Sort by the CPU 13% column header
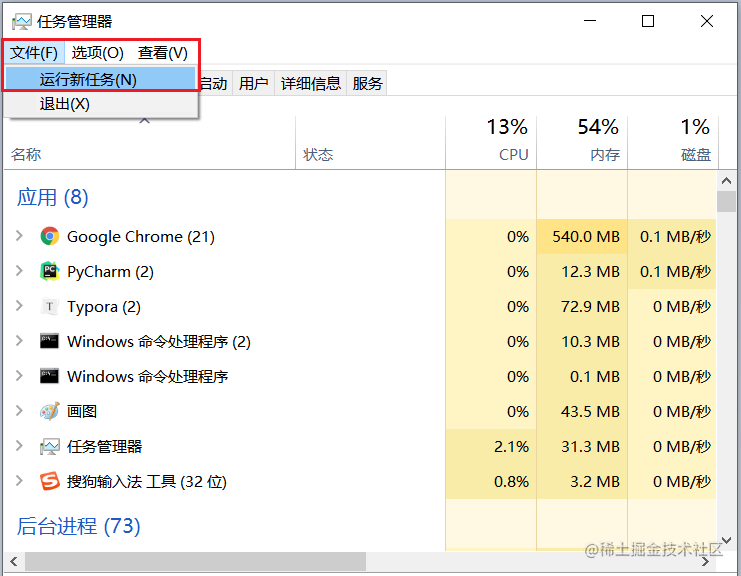 (x=491, y=143)
